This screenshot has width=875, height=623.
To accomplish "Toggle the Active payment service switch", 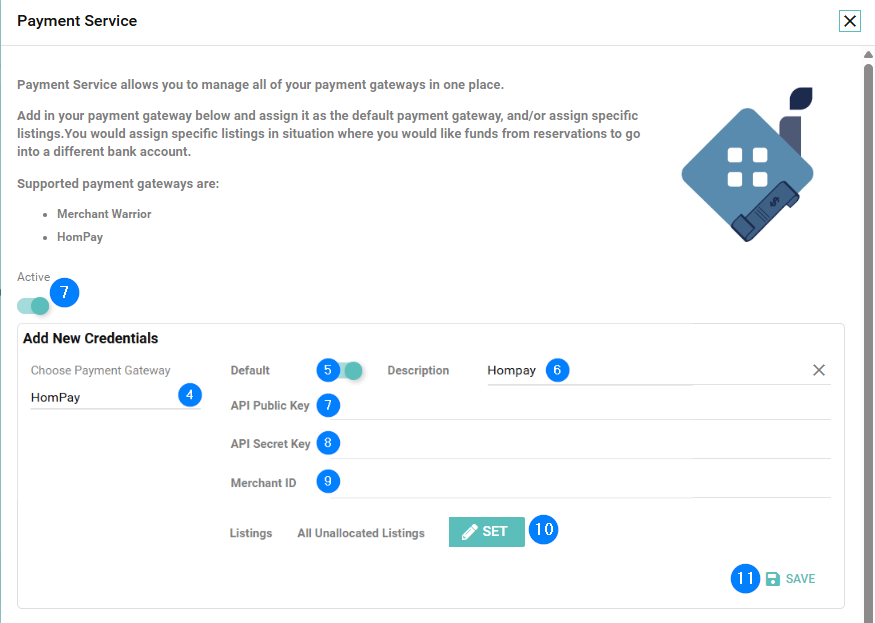I will point(33,305).
